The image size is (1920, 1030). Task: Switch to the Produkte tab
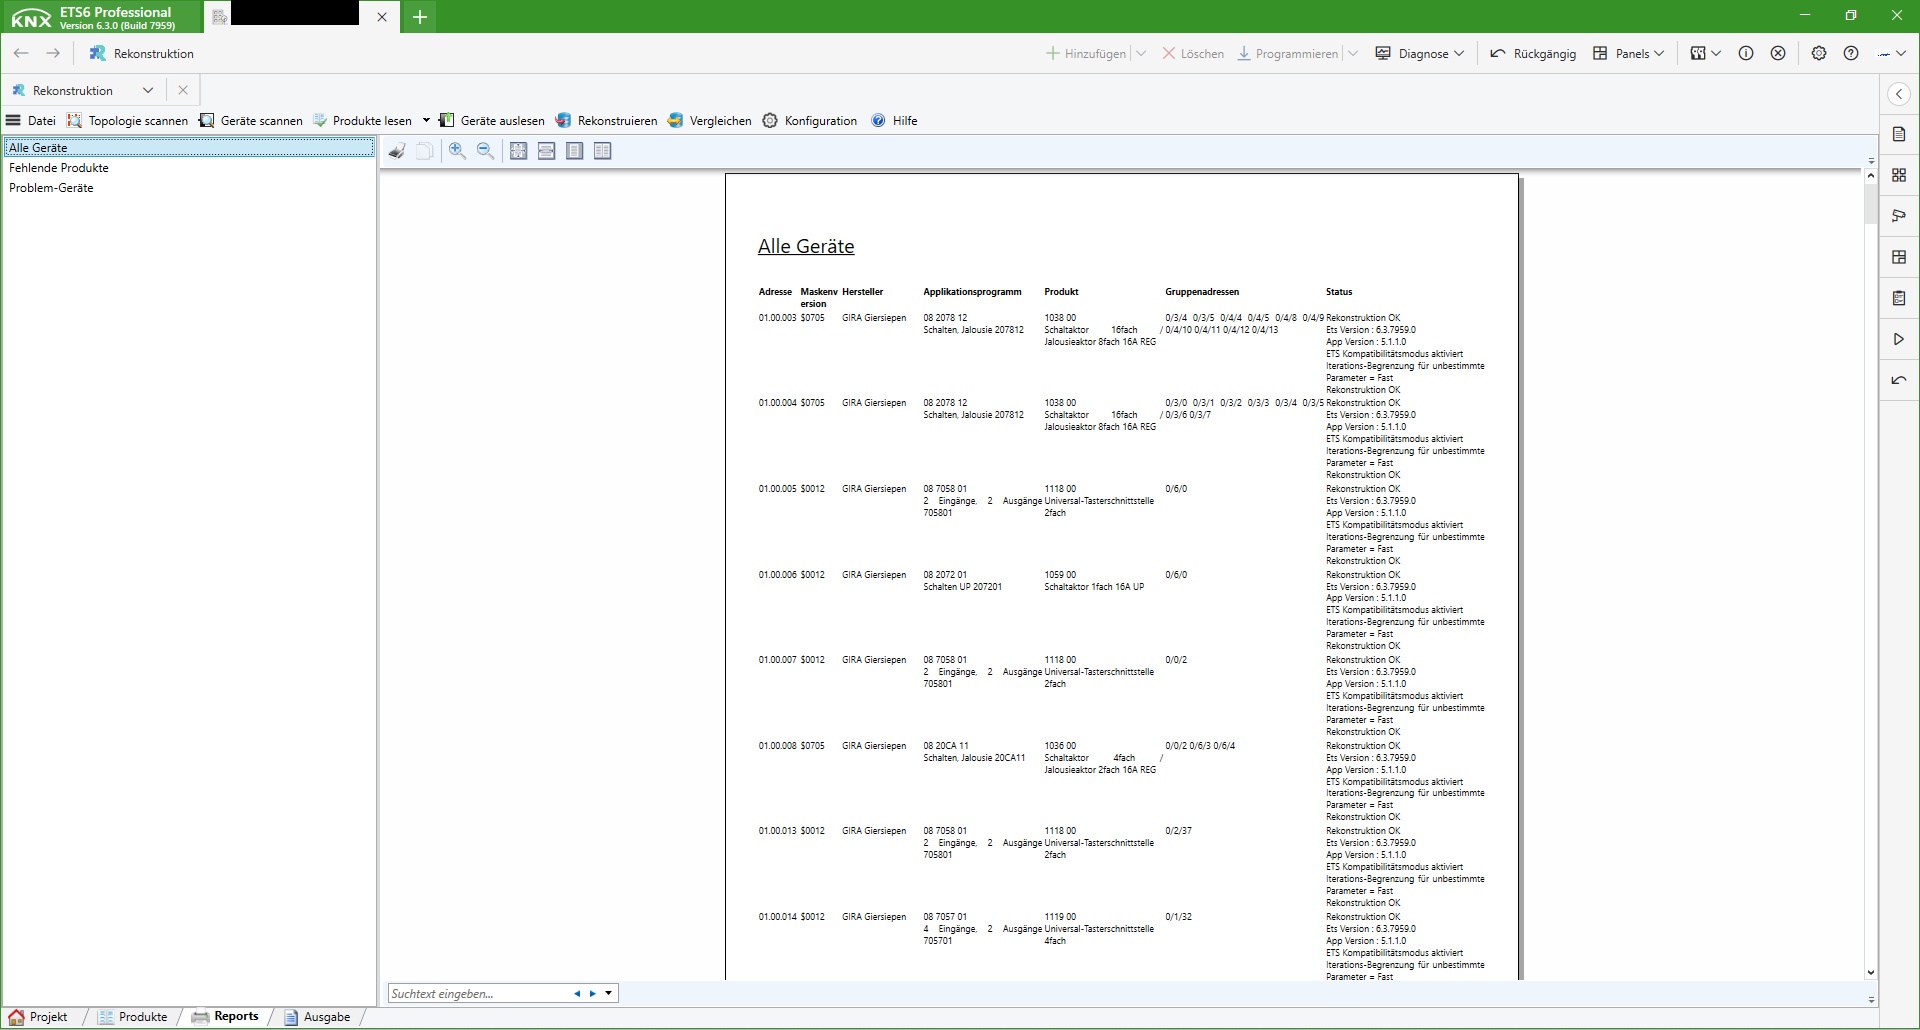(133, 1017)
